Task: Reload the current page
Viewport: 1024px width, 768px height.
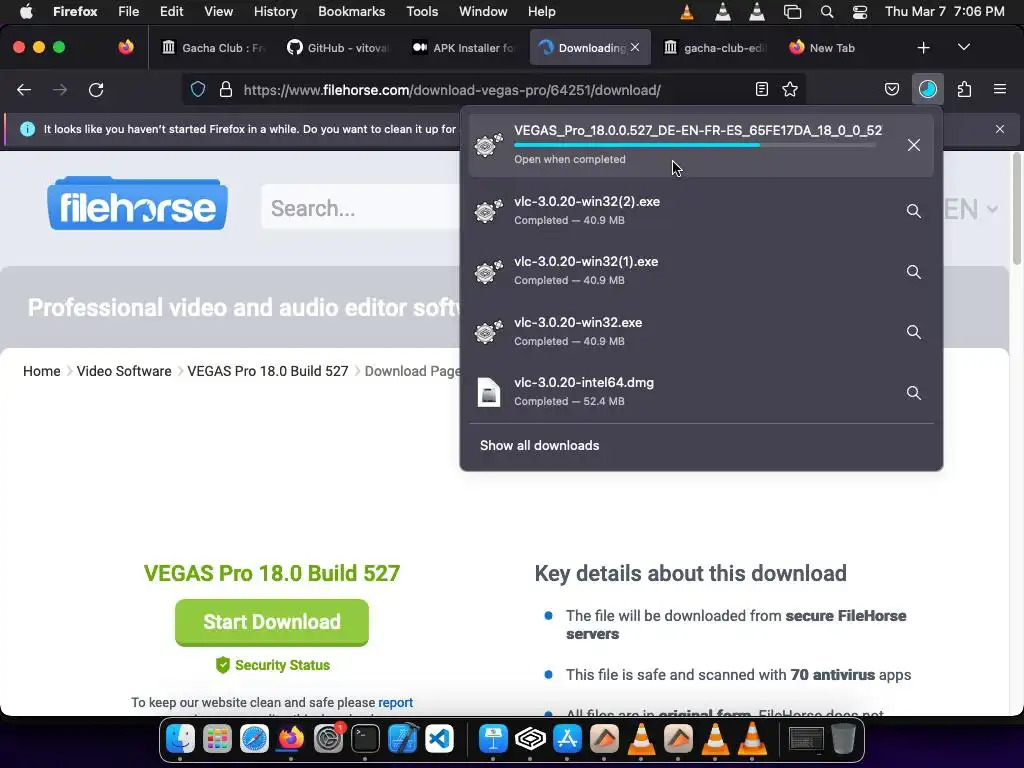Action: 96,89
